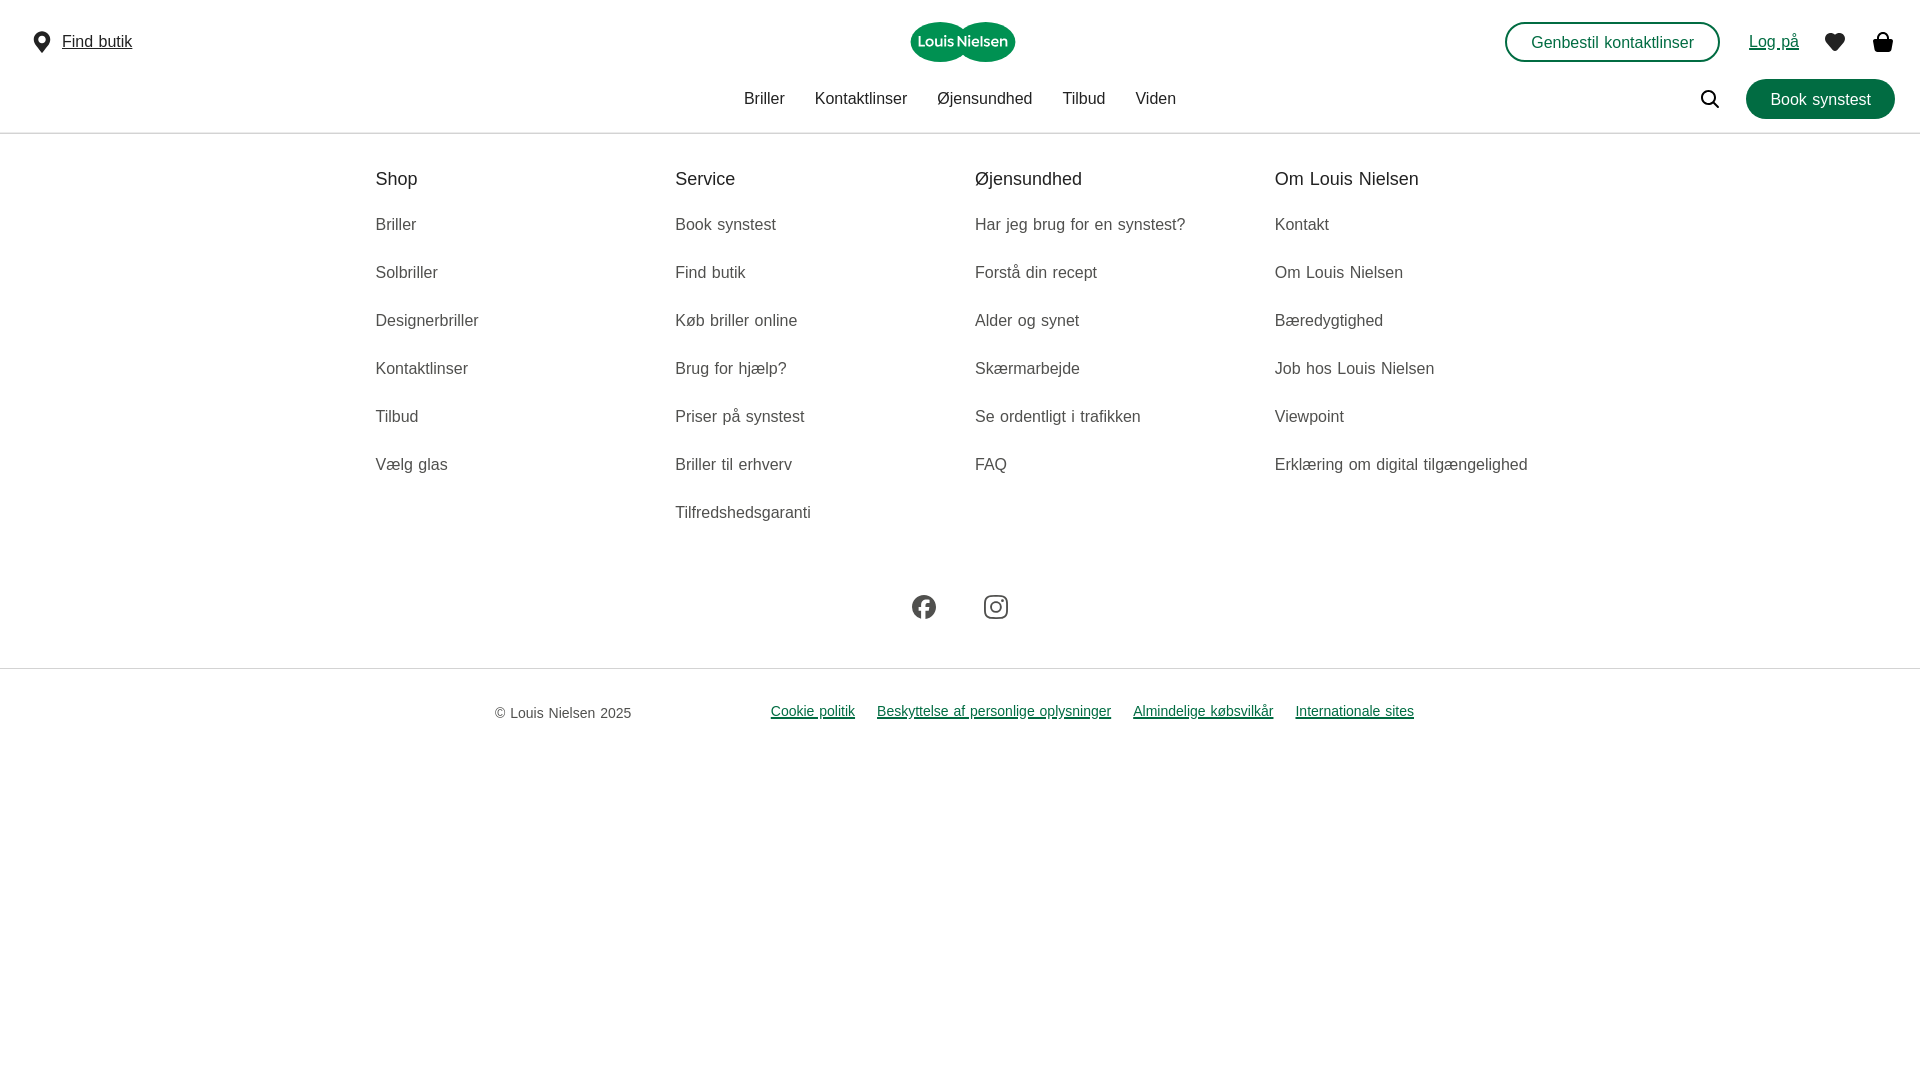The image size is (1920, 1080).
Task: Open the Viden navigation menu
Action: (1155, 99)
